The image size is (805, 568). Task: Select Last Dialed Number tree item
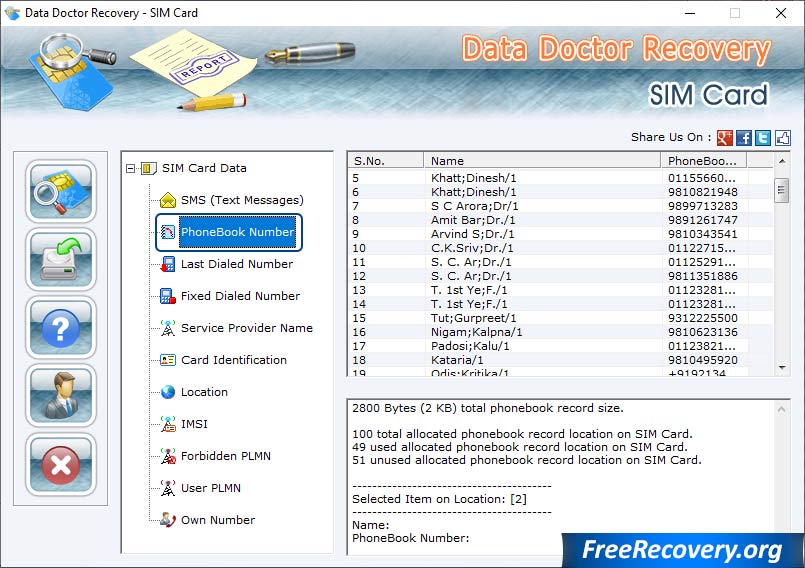click(237, 264)
